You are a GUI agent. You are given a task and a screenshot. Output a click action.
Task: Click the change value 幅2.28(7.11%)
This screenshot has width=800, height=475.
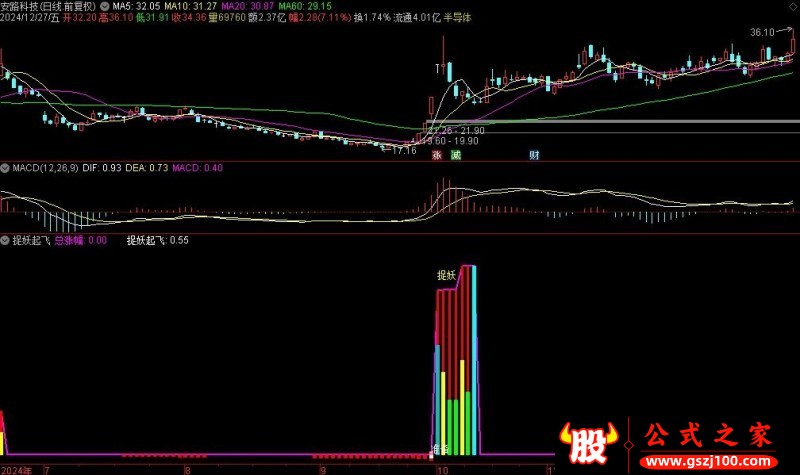(x=320, y=18)
